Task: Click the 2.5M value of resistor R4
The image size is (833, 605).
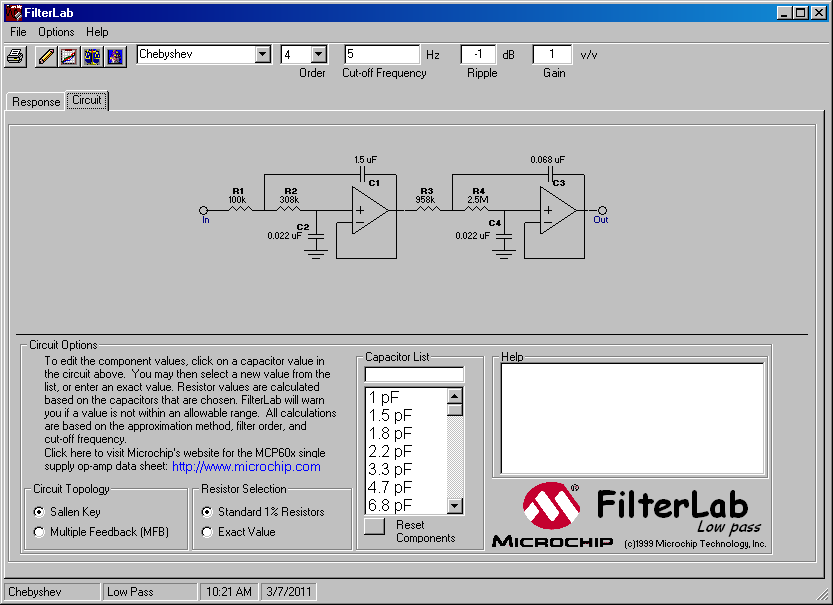Action: [478, 200]
